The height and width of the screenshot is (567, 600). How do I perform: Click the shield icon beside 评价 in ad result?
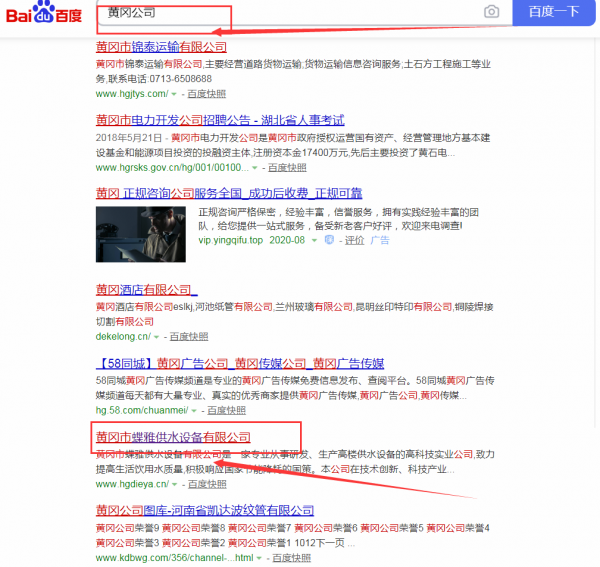point(329,240)
